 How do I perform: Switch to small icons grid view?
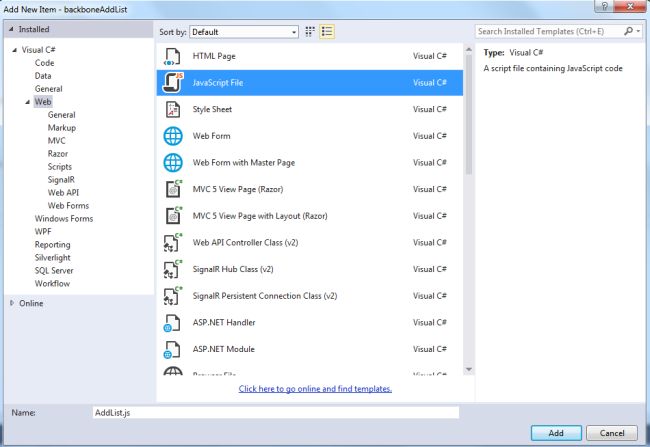pyautogui.click(x=310, y=32)
